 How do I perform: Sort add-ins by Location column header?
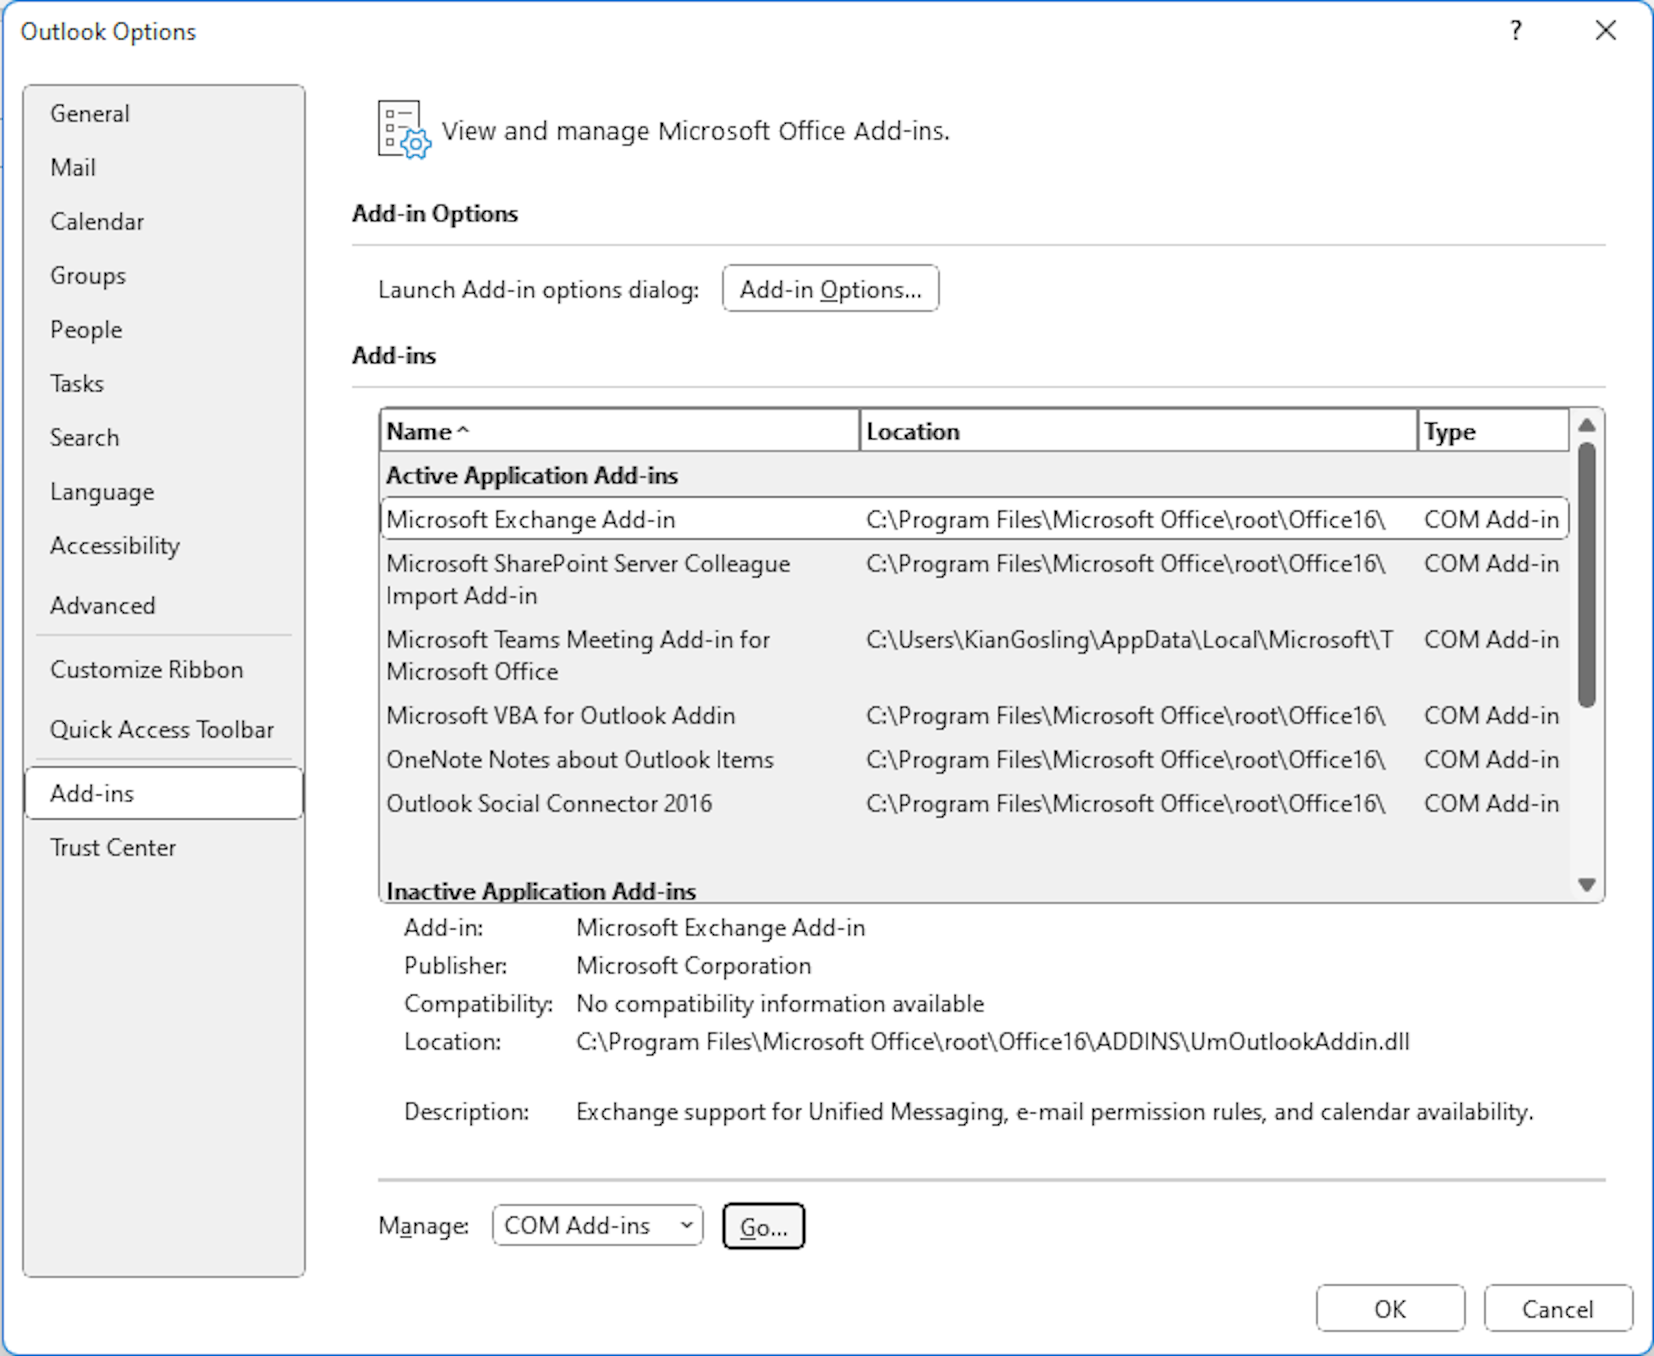pyautogui.click(x=1138, y=431)
